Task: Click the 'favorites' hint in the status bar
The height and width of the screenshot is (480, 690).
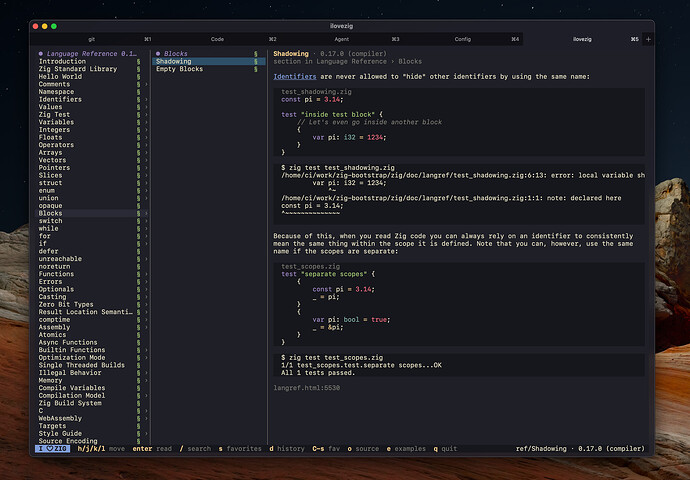Action: coord(244,449)
